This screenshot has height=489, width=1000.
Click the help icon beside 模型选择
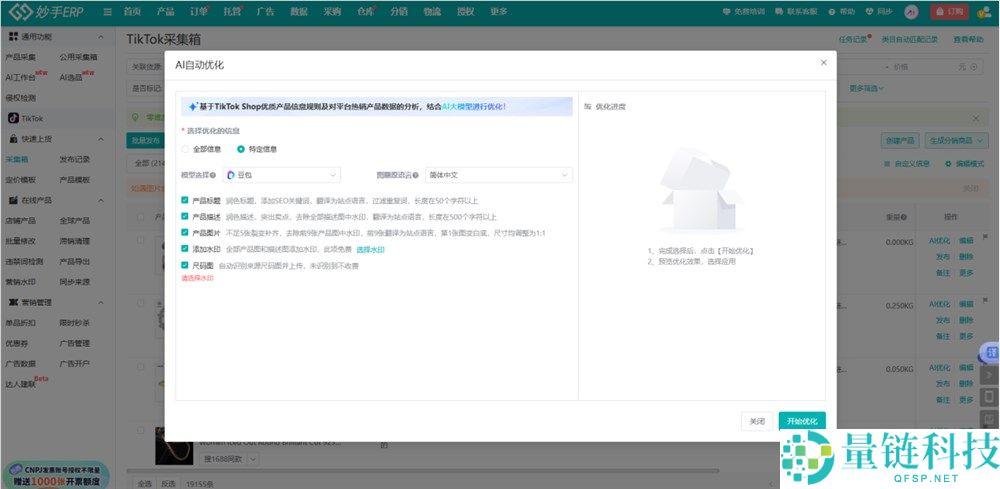pyautogui.click(x=212, y=175)
